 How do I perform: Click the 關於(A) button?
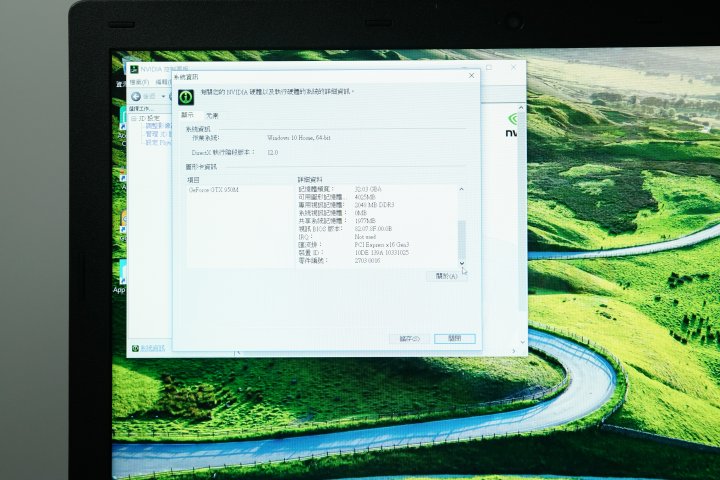pos(446,276)
